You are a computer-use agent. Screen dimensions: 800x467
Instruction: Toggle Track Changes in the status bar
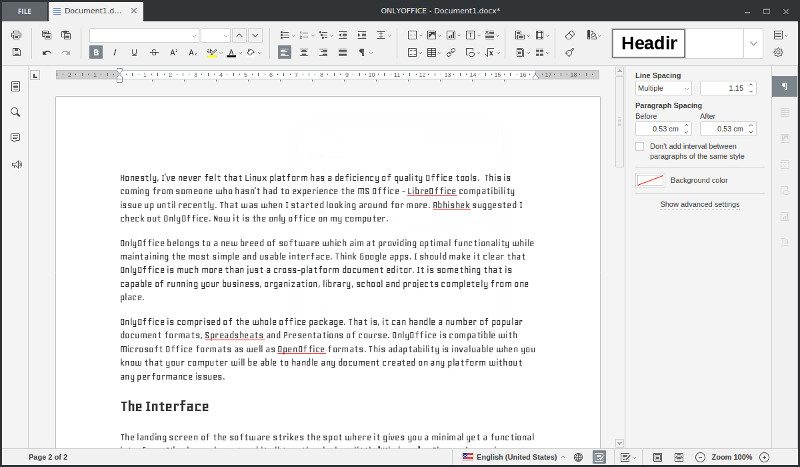click(623, 457)
